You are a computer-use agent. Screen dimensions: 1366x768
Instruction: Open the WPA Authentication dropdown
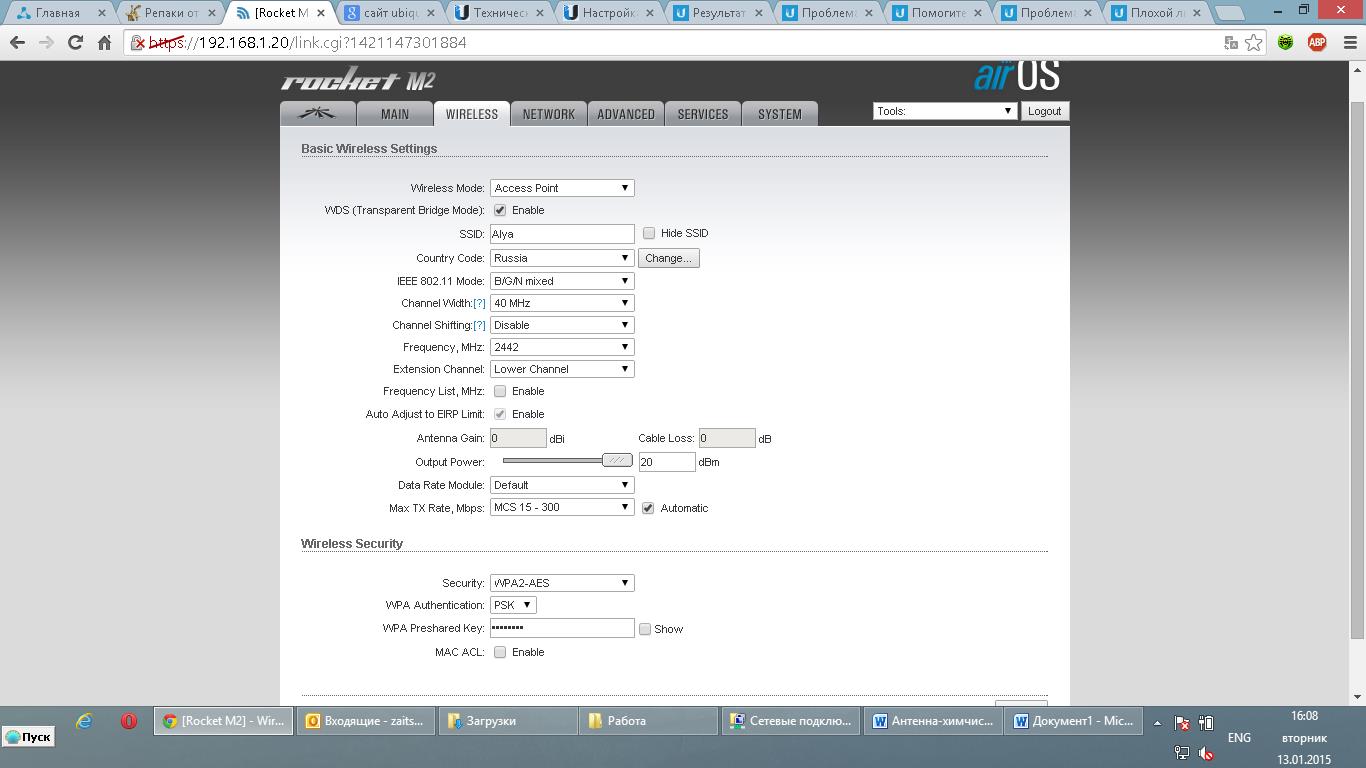(513, 605)
